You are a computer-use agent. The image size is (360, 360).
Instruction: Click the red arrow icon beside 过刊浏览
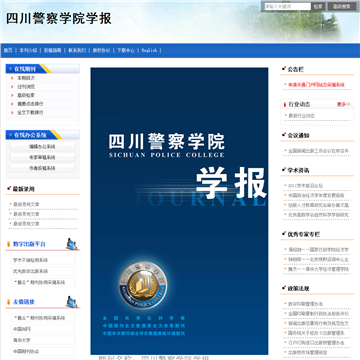tap(12, 87)
